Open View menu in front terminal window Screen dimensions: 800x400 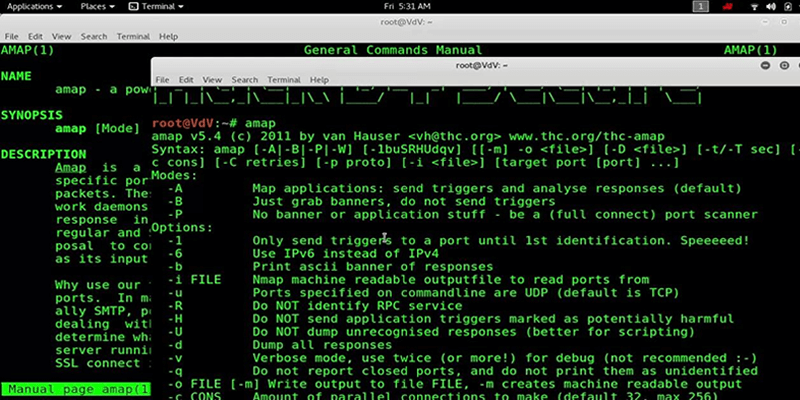click(212, 80)
